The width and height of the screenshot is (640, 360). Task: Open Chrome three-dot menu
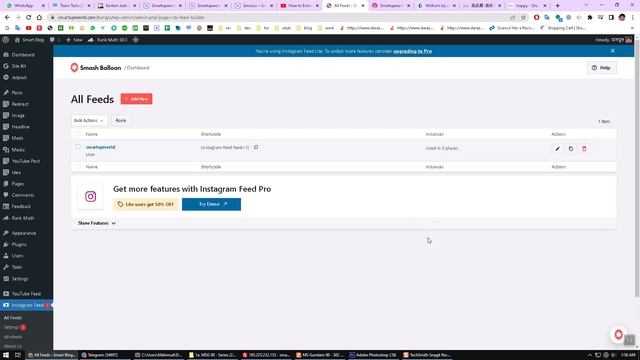click(633, 18)
